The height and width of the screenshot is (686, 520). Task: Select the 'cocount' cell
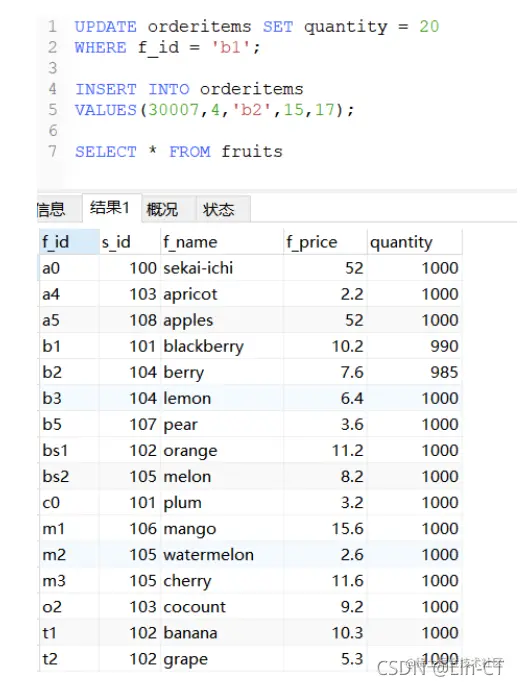[x=222, y=606]
